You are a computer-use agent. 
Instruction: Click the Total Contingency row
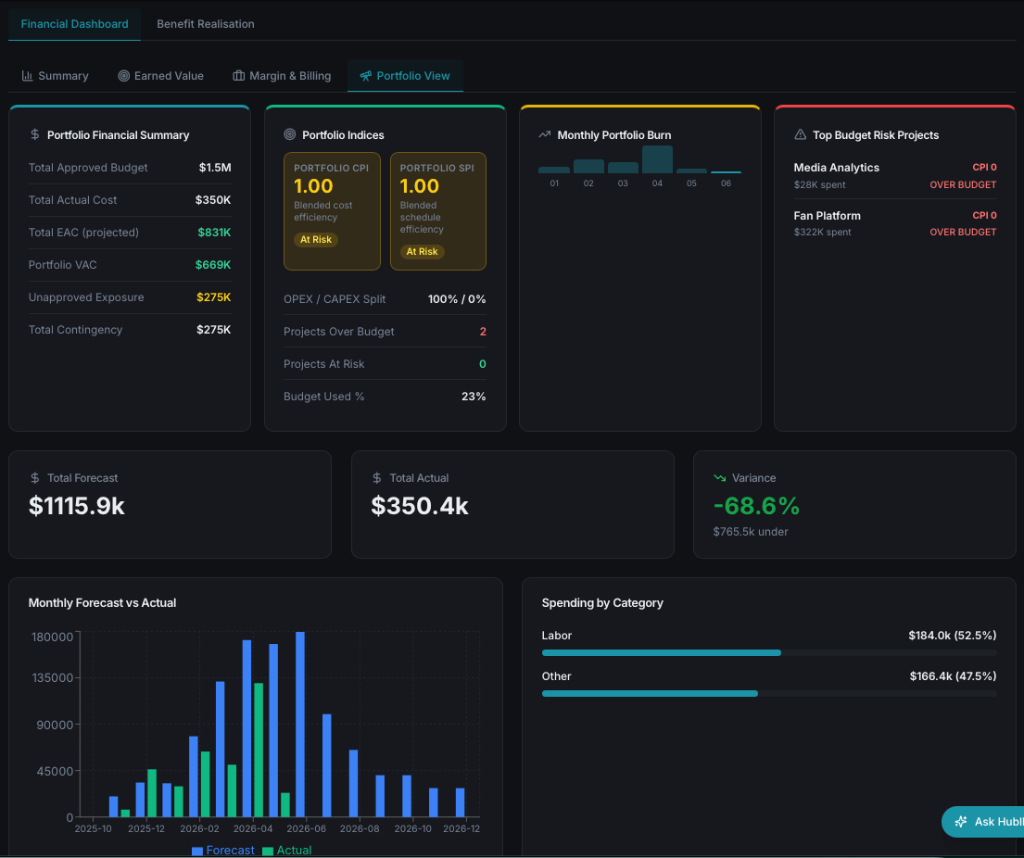129,330
